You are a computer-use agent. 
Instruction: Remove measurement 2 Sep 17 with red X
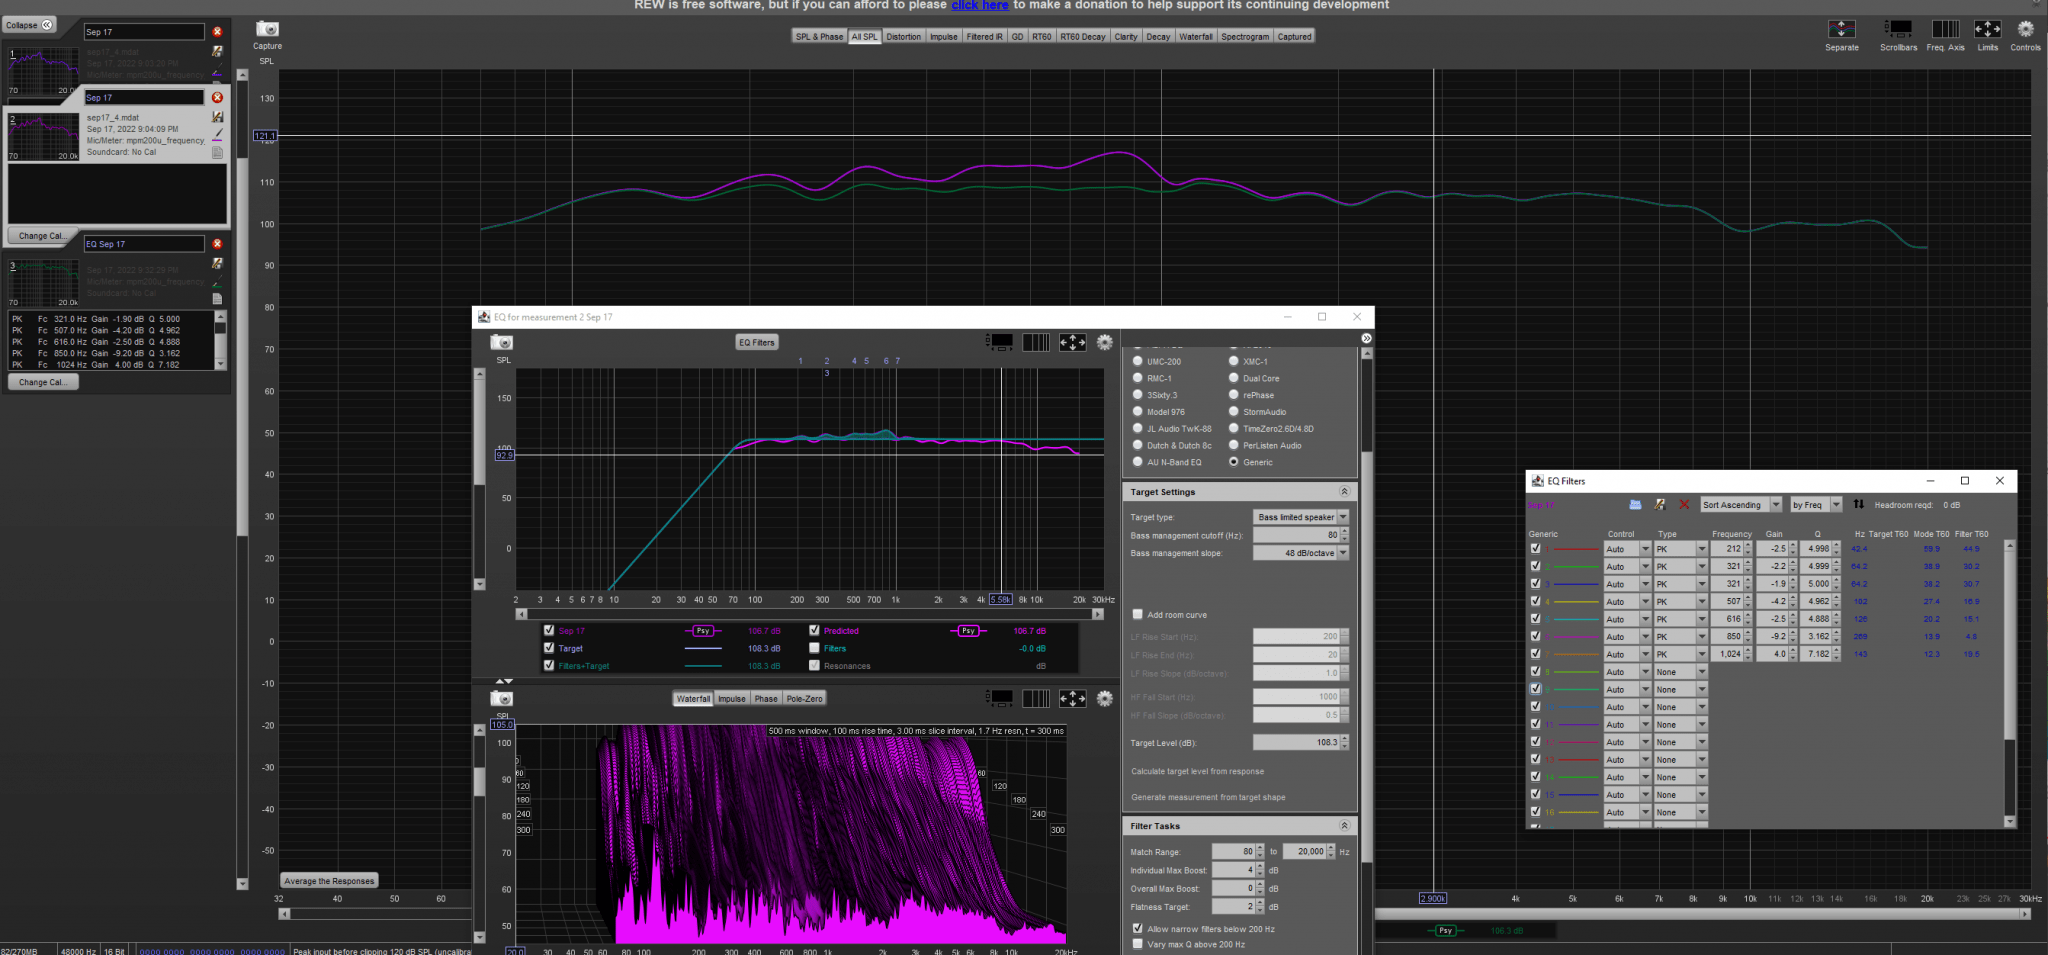click(x=217, y=97)
